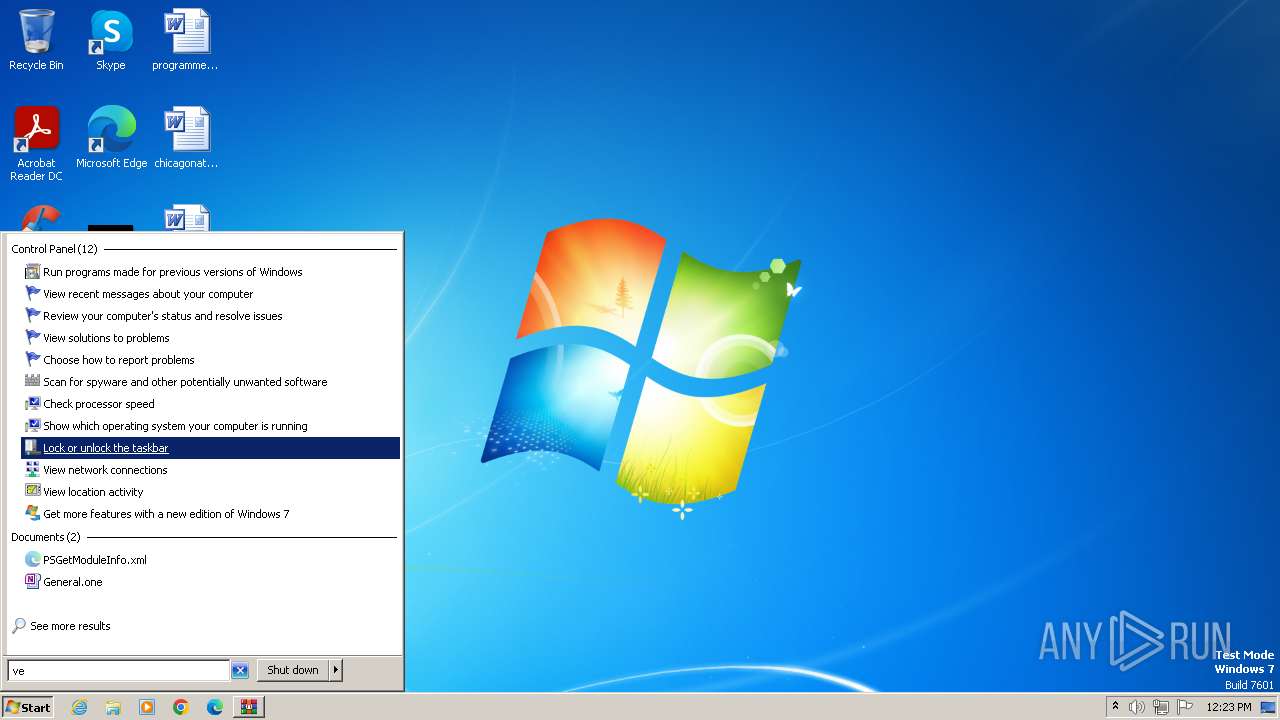Open the chicagonat Word document icon
The width and height of the screenshot is (1280, 720).
(x=186, y=138)
